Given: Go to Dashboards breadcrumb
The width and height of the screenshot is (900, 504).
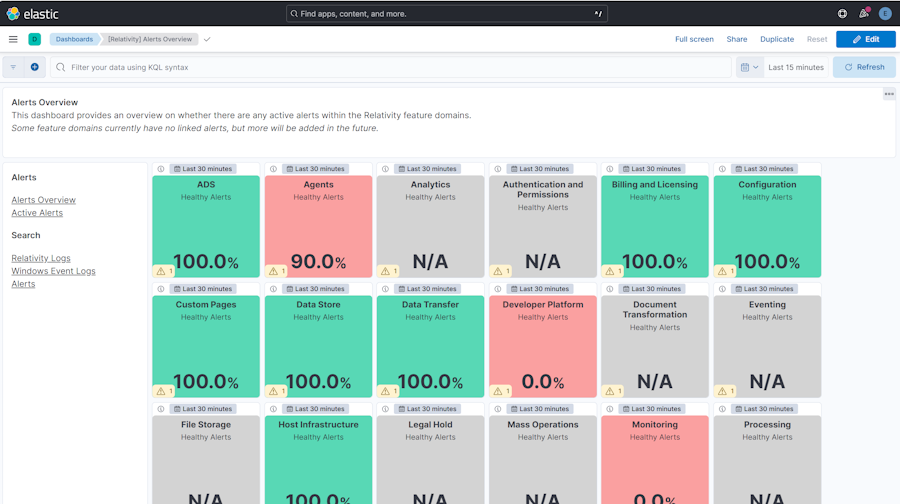Looking at the screenshot, I should point(74,39).
